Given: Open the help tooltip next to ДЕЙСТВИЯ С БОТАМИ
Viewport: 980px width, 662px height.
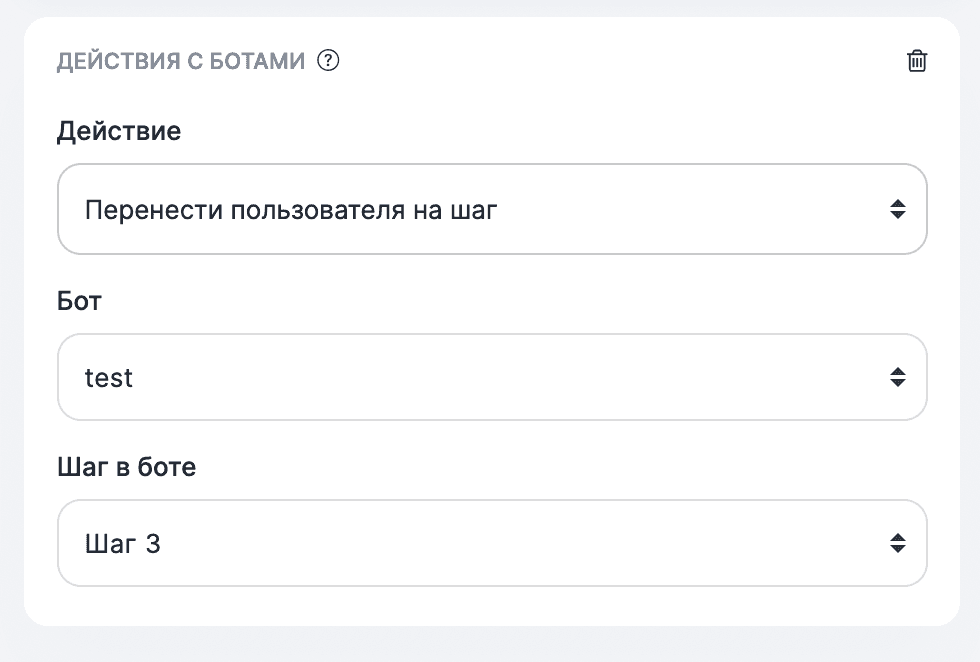Looking at the screenshot, I should tap(328, 61).
